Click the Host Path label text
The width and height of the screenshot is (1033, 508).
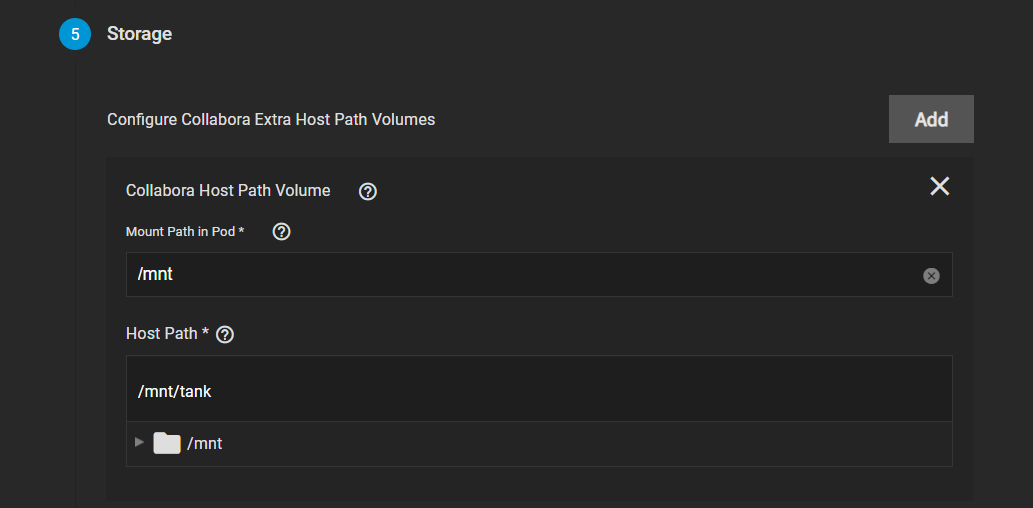(x=168, y=334)
